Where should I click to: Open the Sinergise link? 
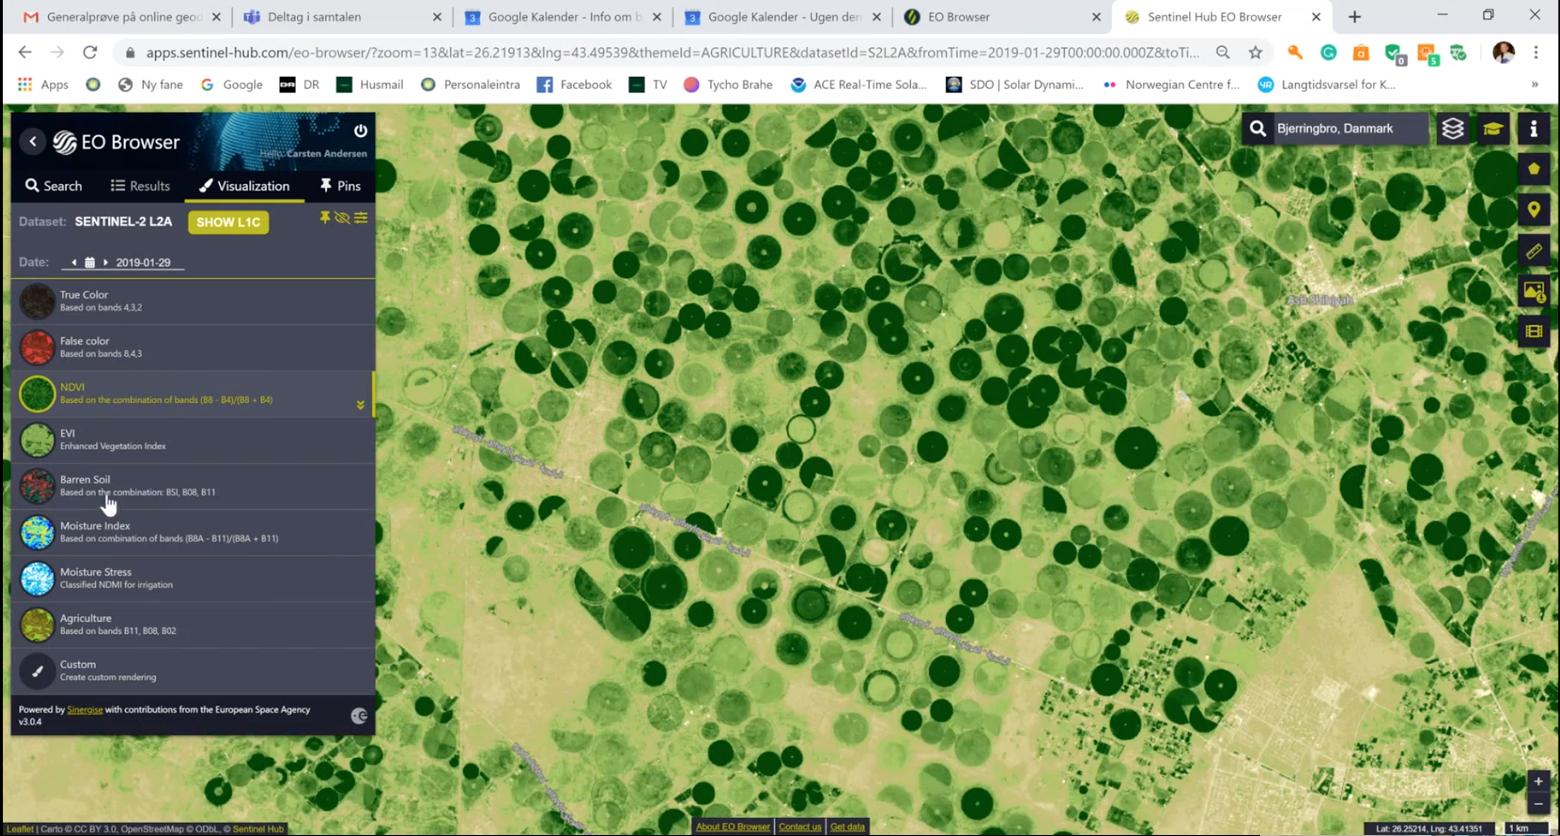coord(85,710)
